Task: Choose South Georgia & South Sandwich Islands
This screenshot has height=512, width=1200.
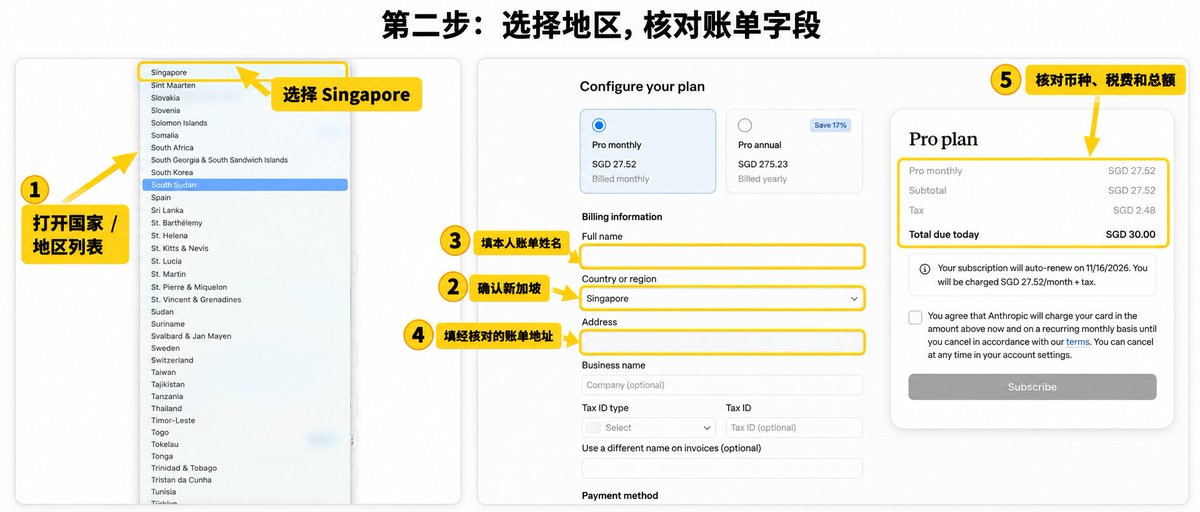Action: pos(219,160)
